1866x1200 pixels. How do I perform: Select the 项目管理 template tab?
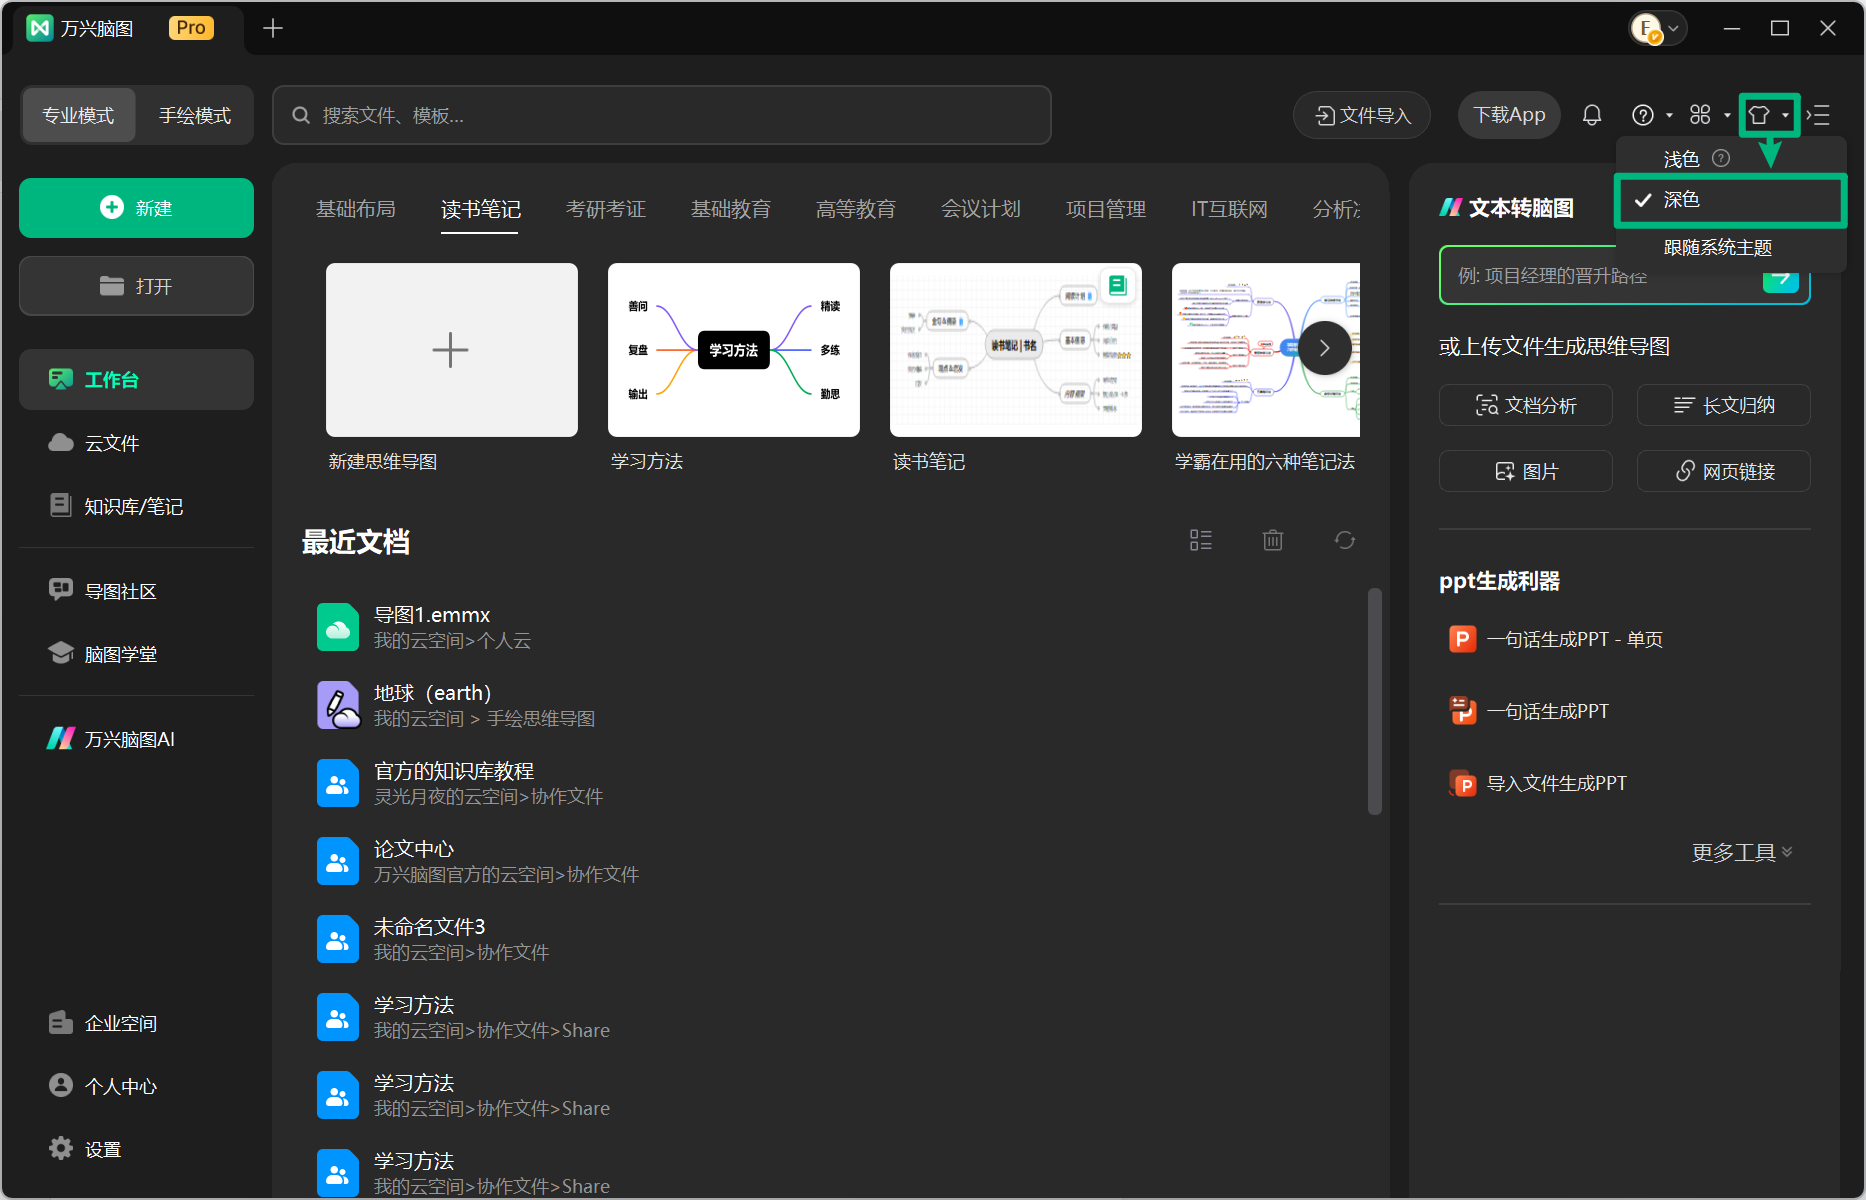pyautogui.click(x=1106, y=209)
